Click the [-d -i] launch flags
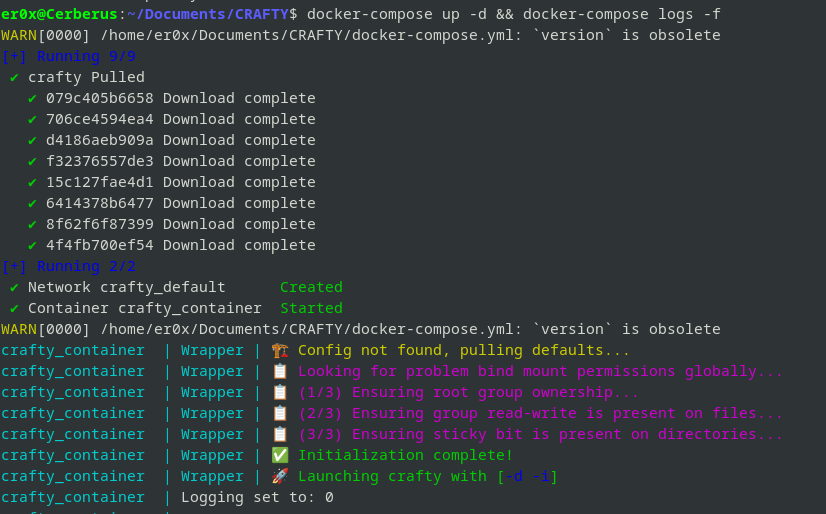This screenshot has height=514, width=826. 527,476
